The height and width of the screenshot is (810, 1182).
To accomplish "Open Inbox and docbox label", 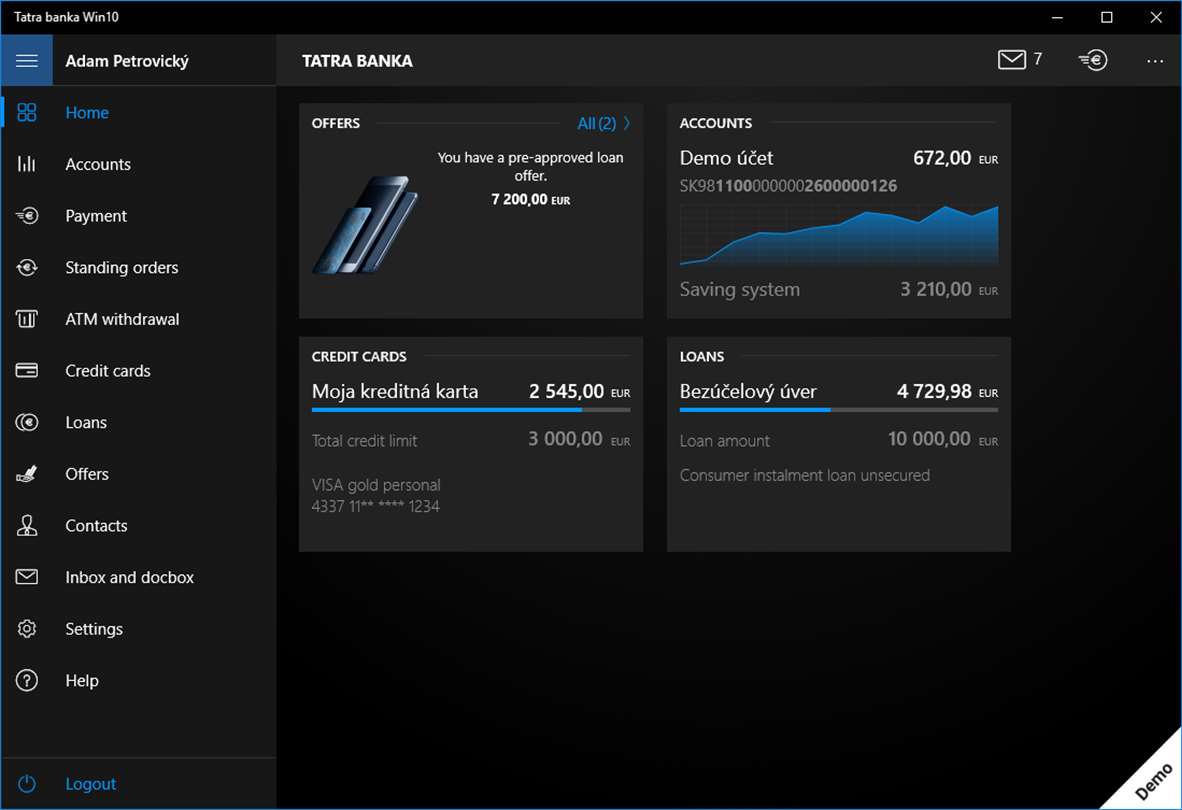I will [x=130, y=577].
